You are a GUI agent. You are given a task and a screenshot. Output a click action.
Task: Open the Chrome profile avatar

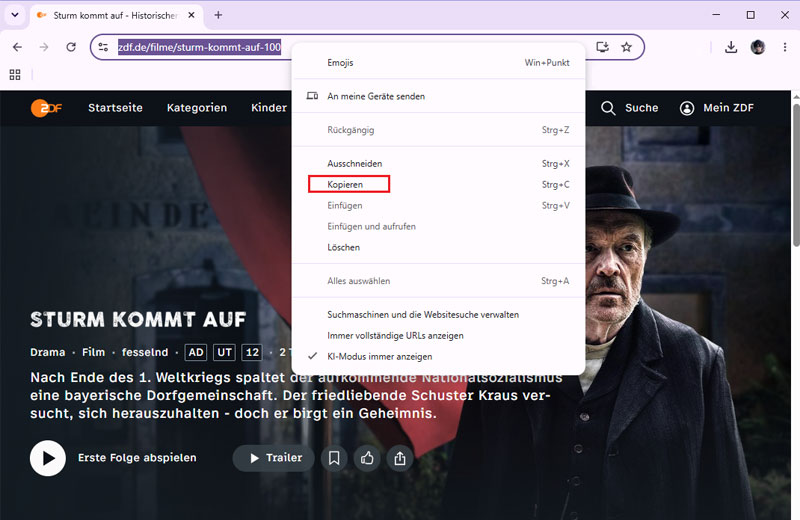[x=758, y=47]
